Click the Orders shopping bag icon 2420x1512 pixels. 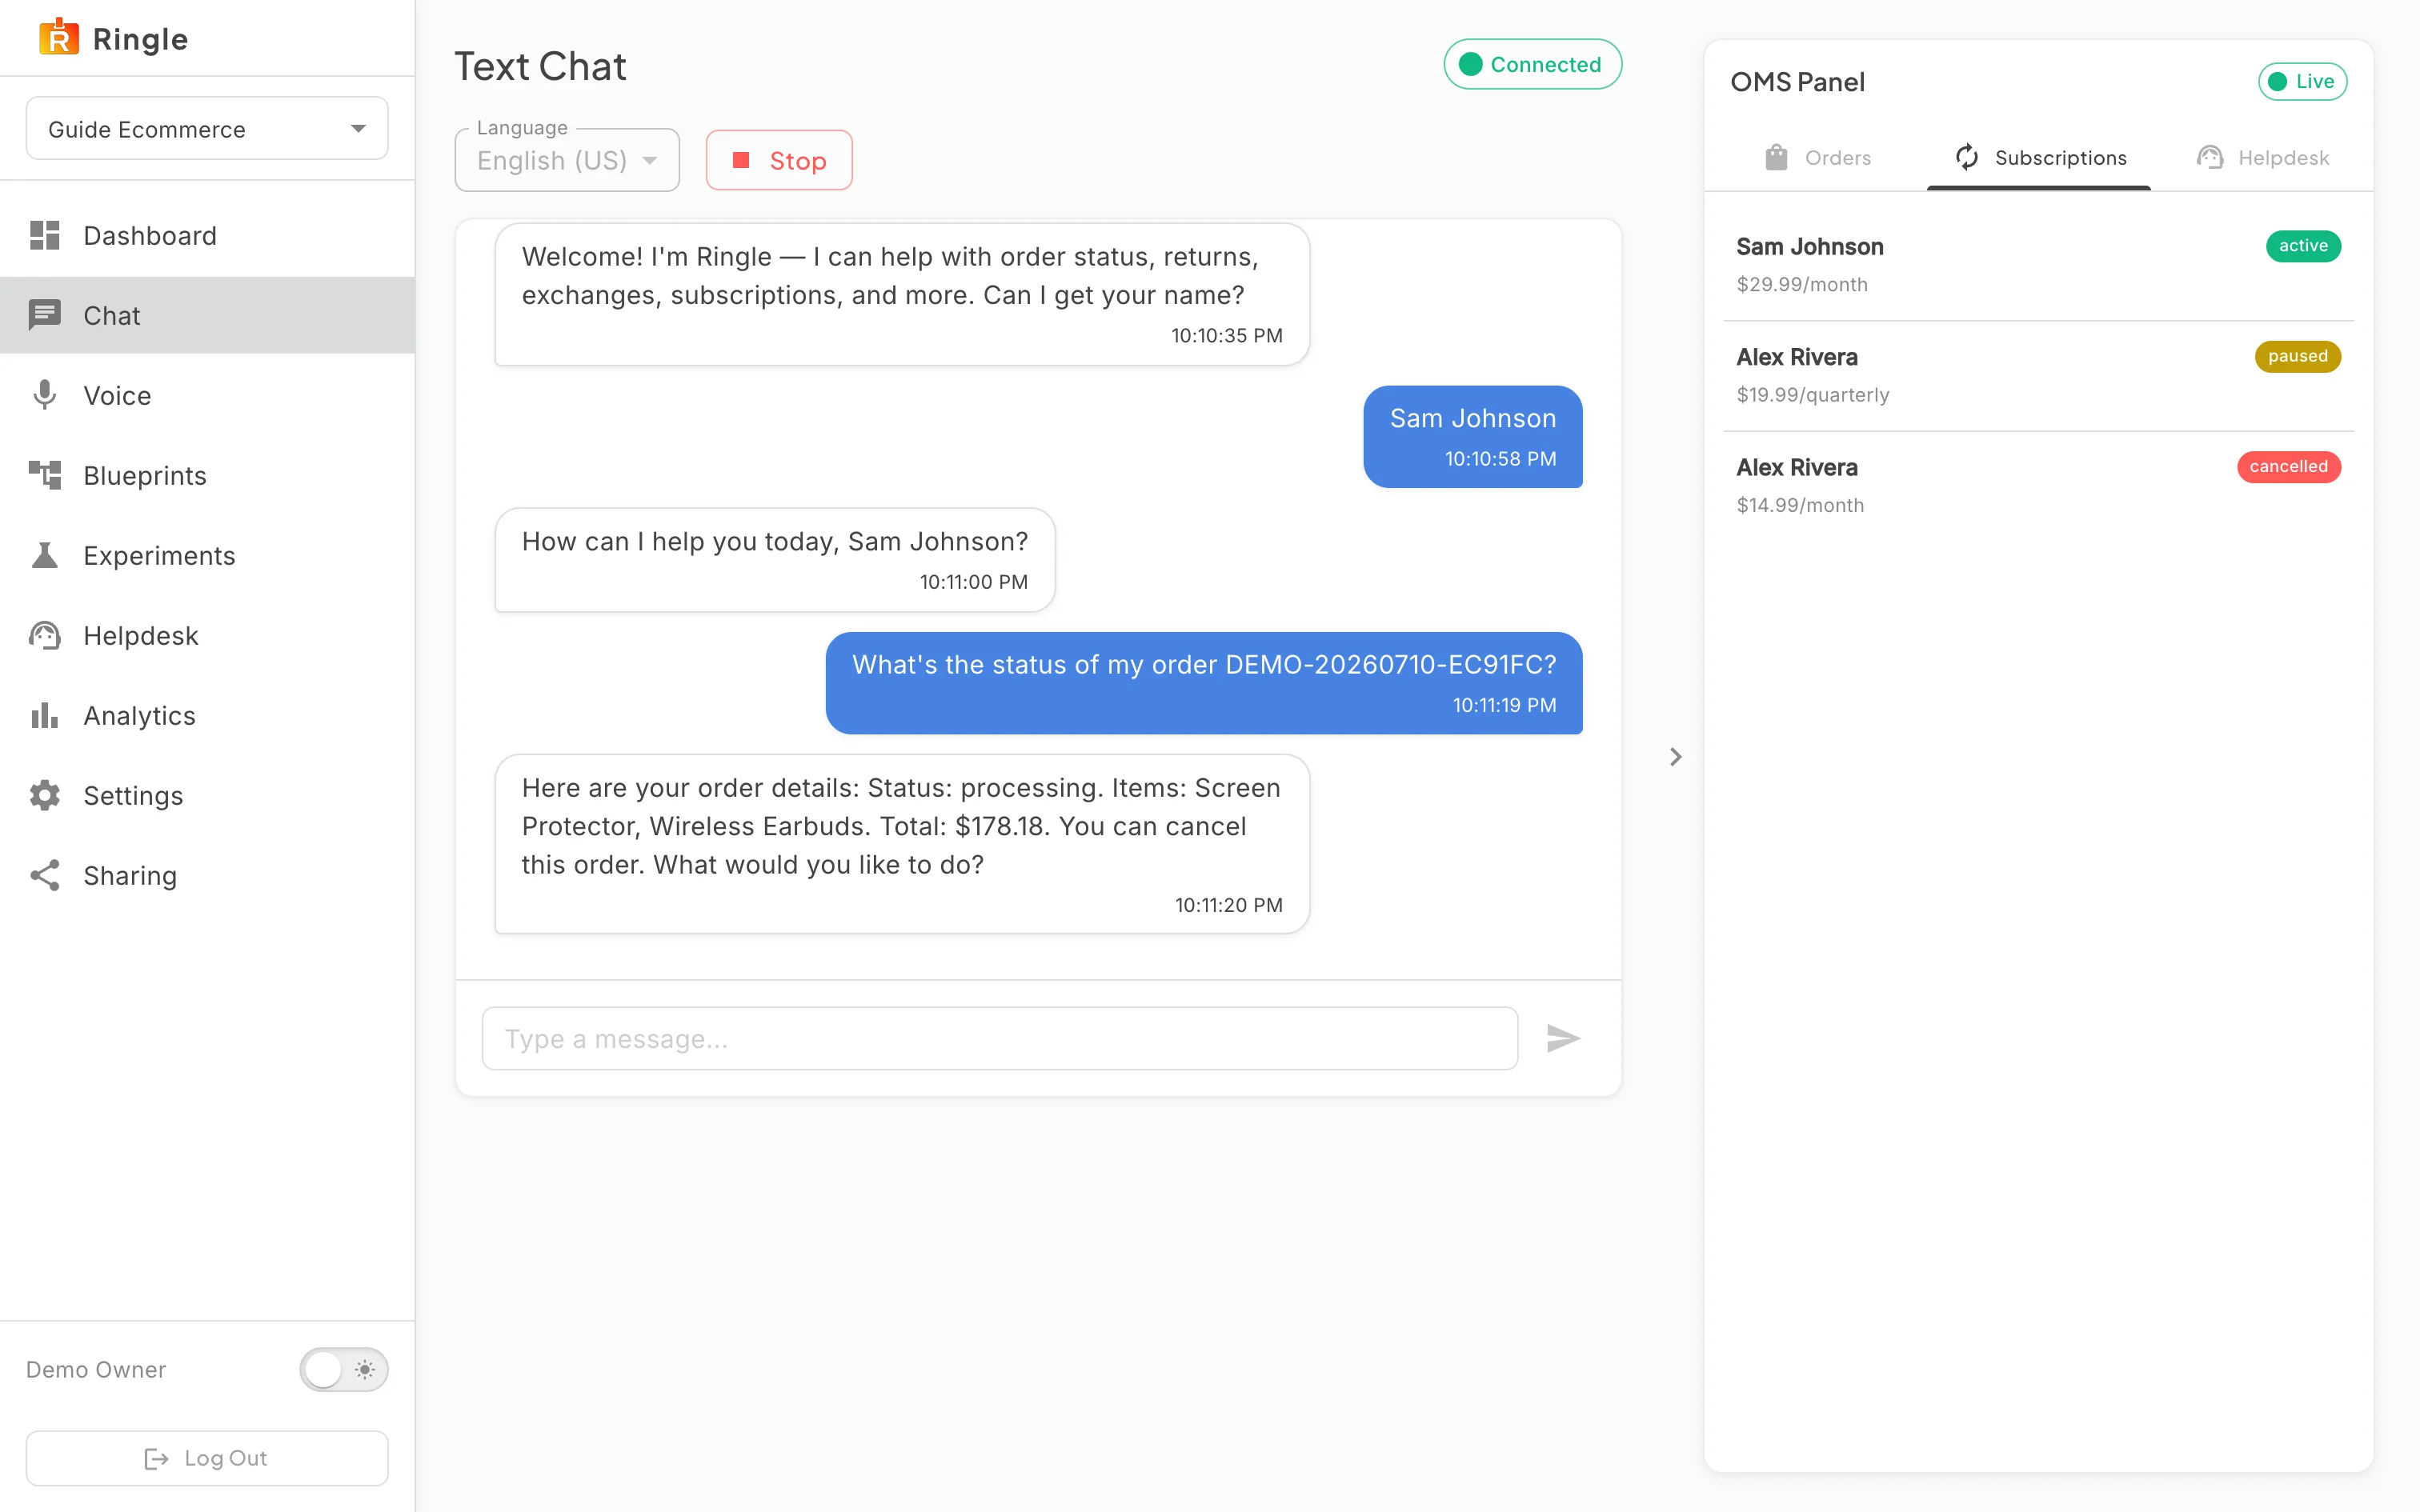click(x=1776, y=157)
